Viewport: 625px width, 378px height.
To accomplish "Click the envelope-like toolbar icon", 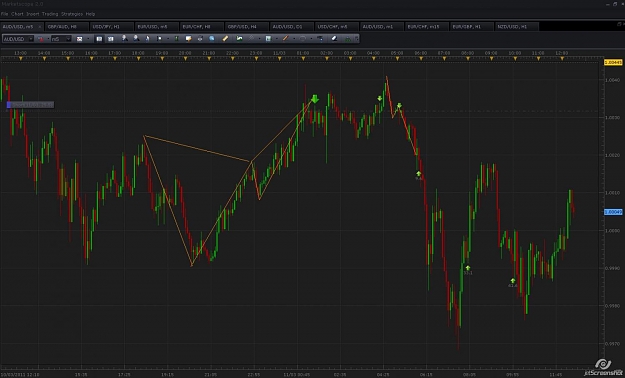I will coord(79,39).
